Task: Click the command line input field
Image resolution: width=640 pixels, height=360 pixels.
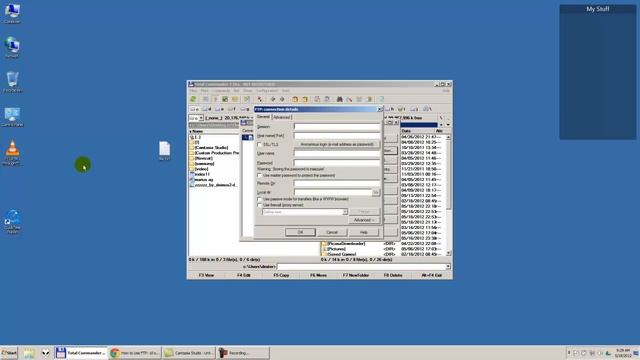Action: (361, 267)
